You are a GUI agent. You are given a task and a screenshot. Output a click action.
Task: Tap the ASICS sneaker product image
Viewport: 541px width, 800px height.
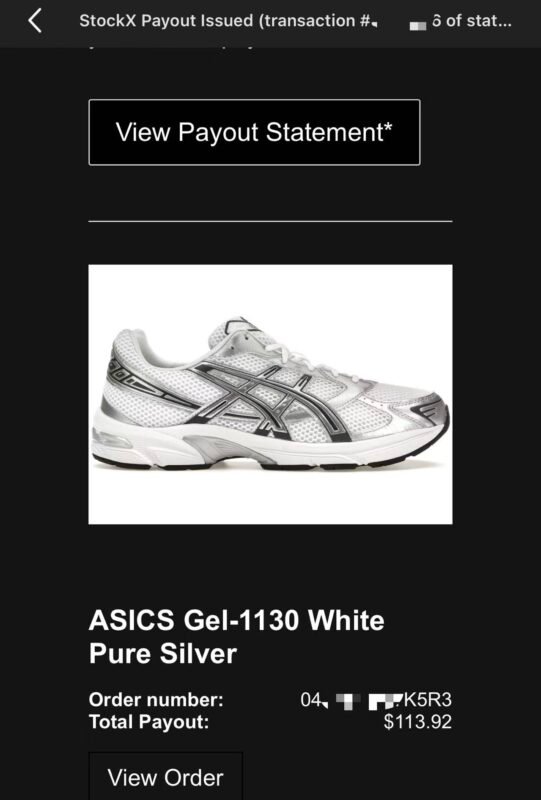pos(270,394)
